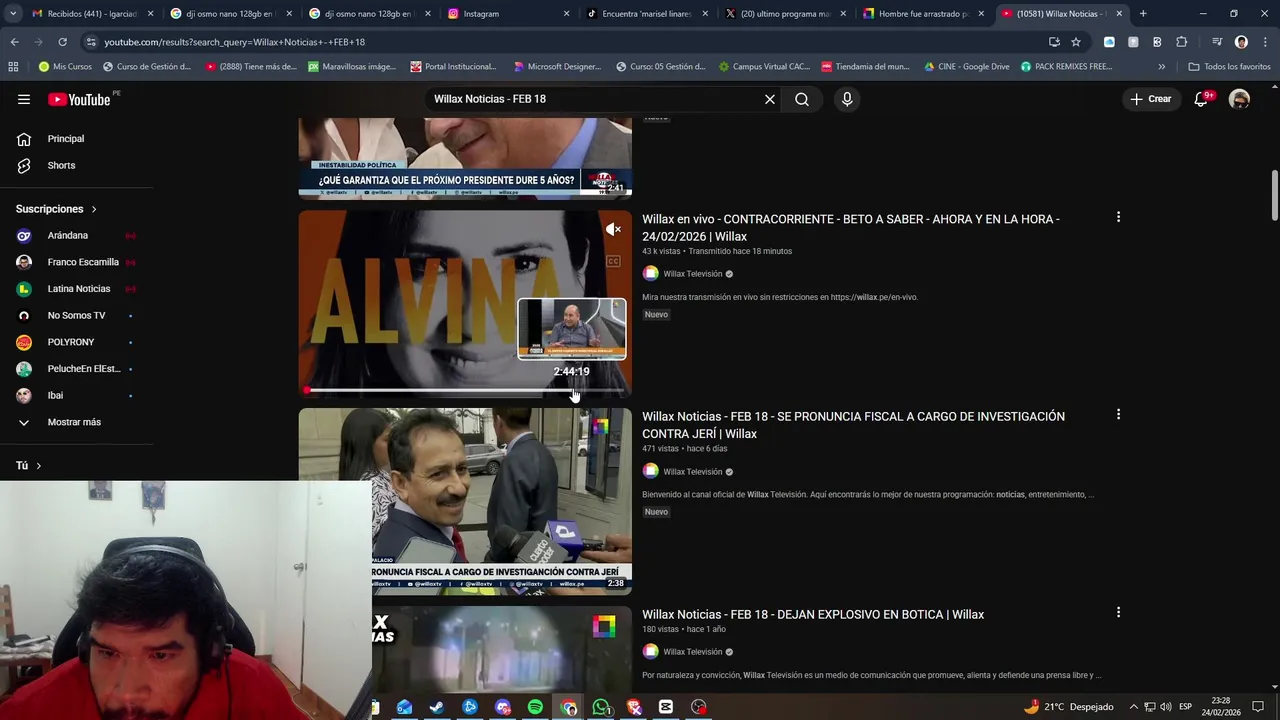The image size is (1280, 720).
Task: Click the YouTube logo
Action: coord(80,99)
